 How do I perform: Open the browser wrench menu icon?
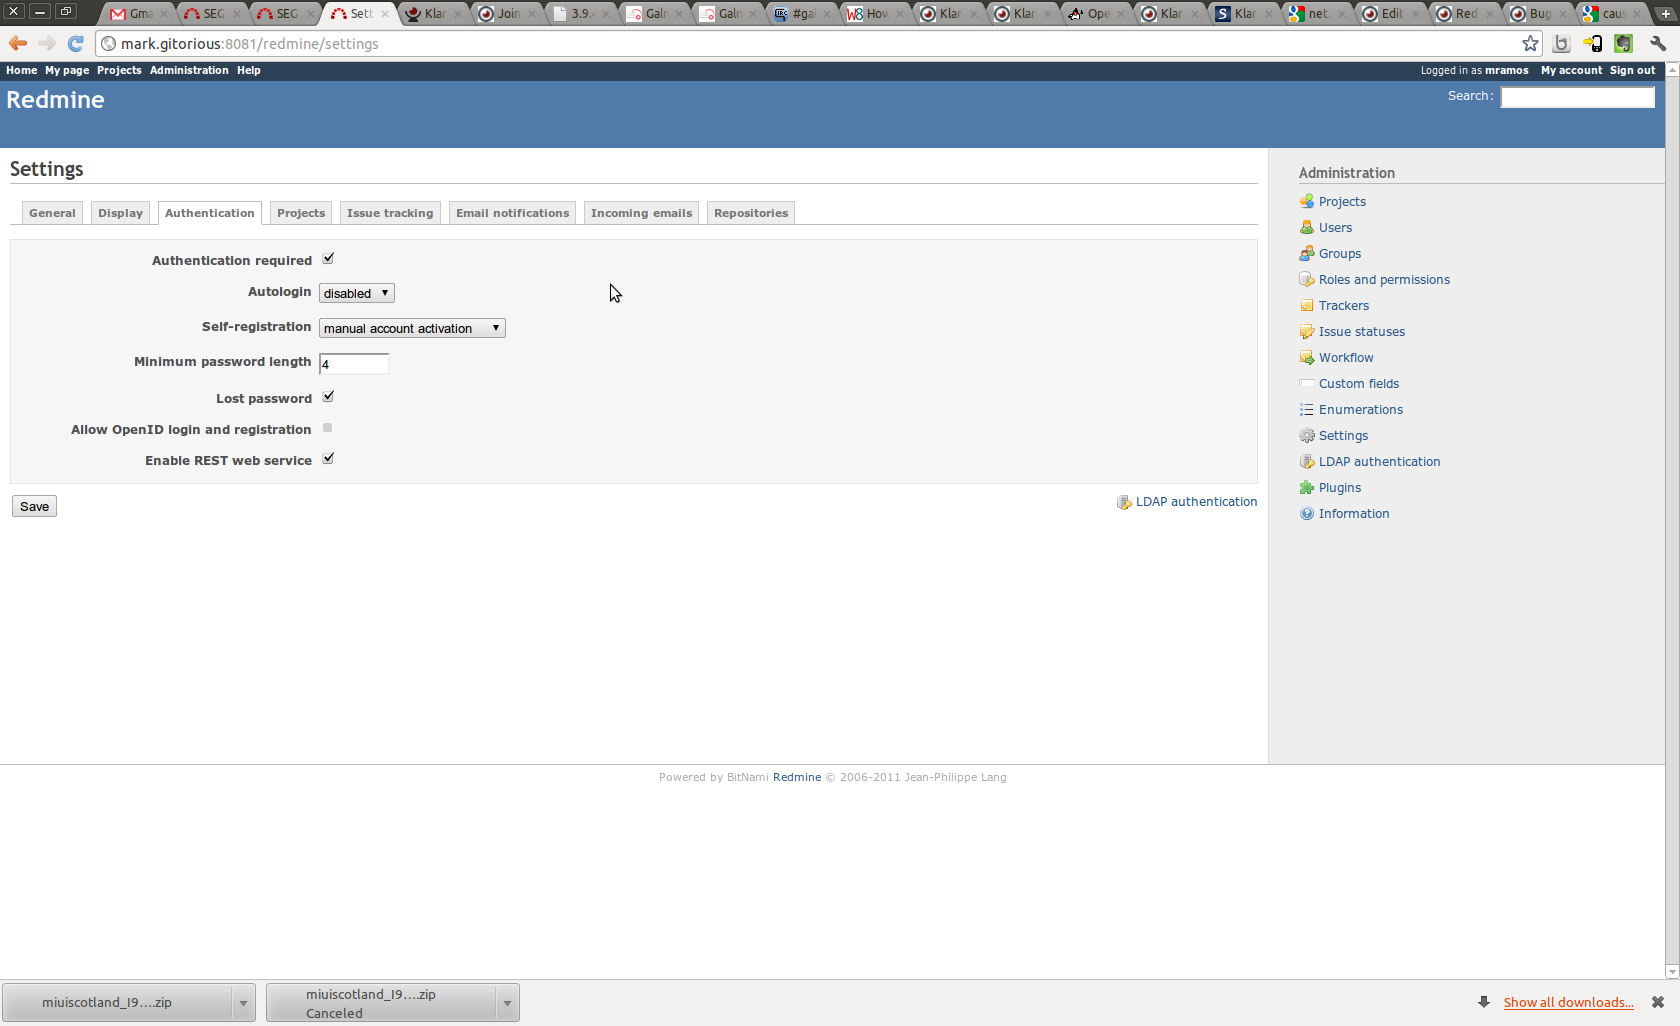1658,43
